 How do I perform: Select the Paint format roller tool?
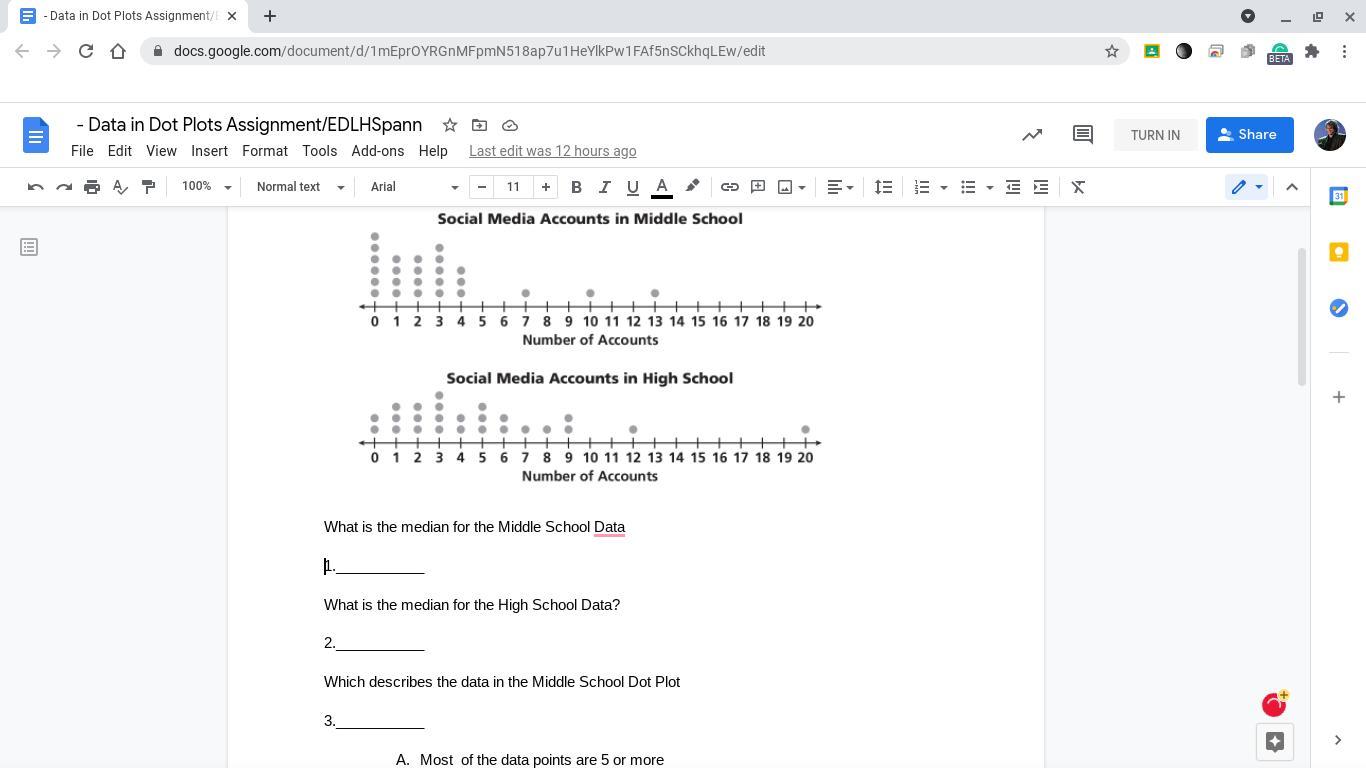pyautogui.click(x=148, y=187)
